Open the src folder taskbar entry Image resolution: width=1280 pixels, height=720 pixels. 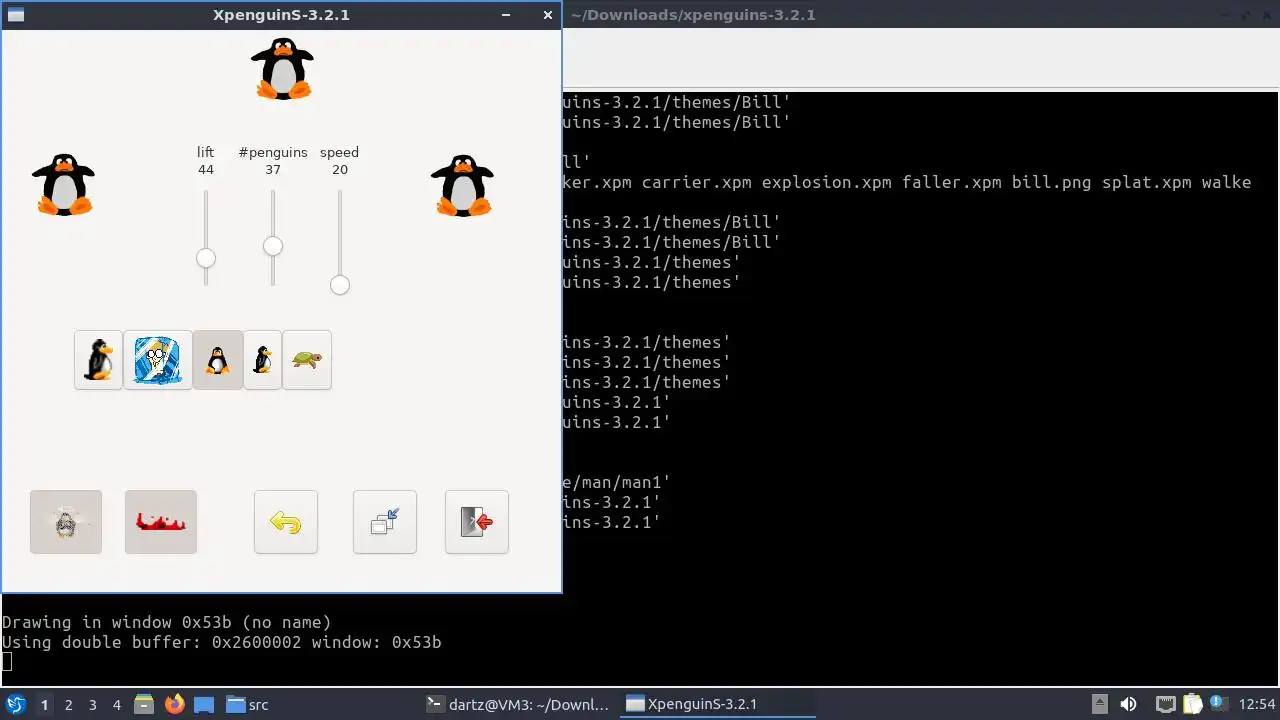click(x=247, y=704)
